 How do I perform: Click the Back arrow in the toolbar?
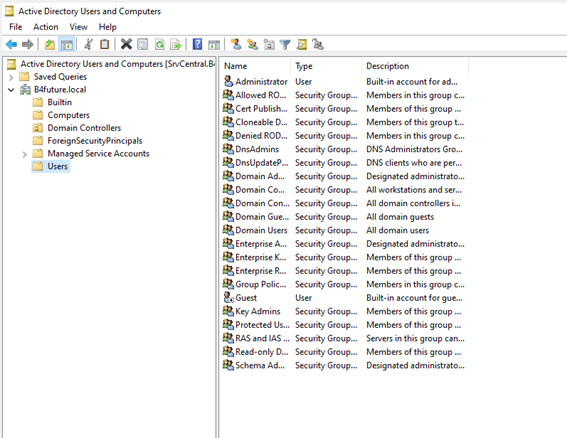(11, 44)
